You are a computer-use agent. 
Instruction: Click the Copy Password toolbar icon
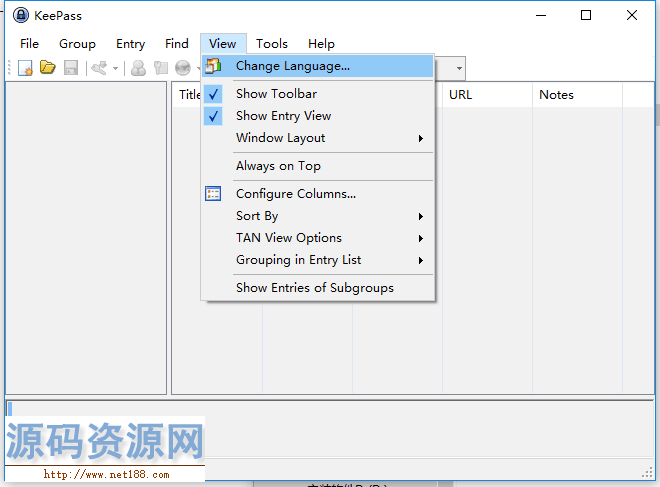point(160,67)
